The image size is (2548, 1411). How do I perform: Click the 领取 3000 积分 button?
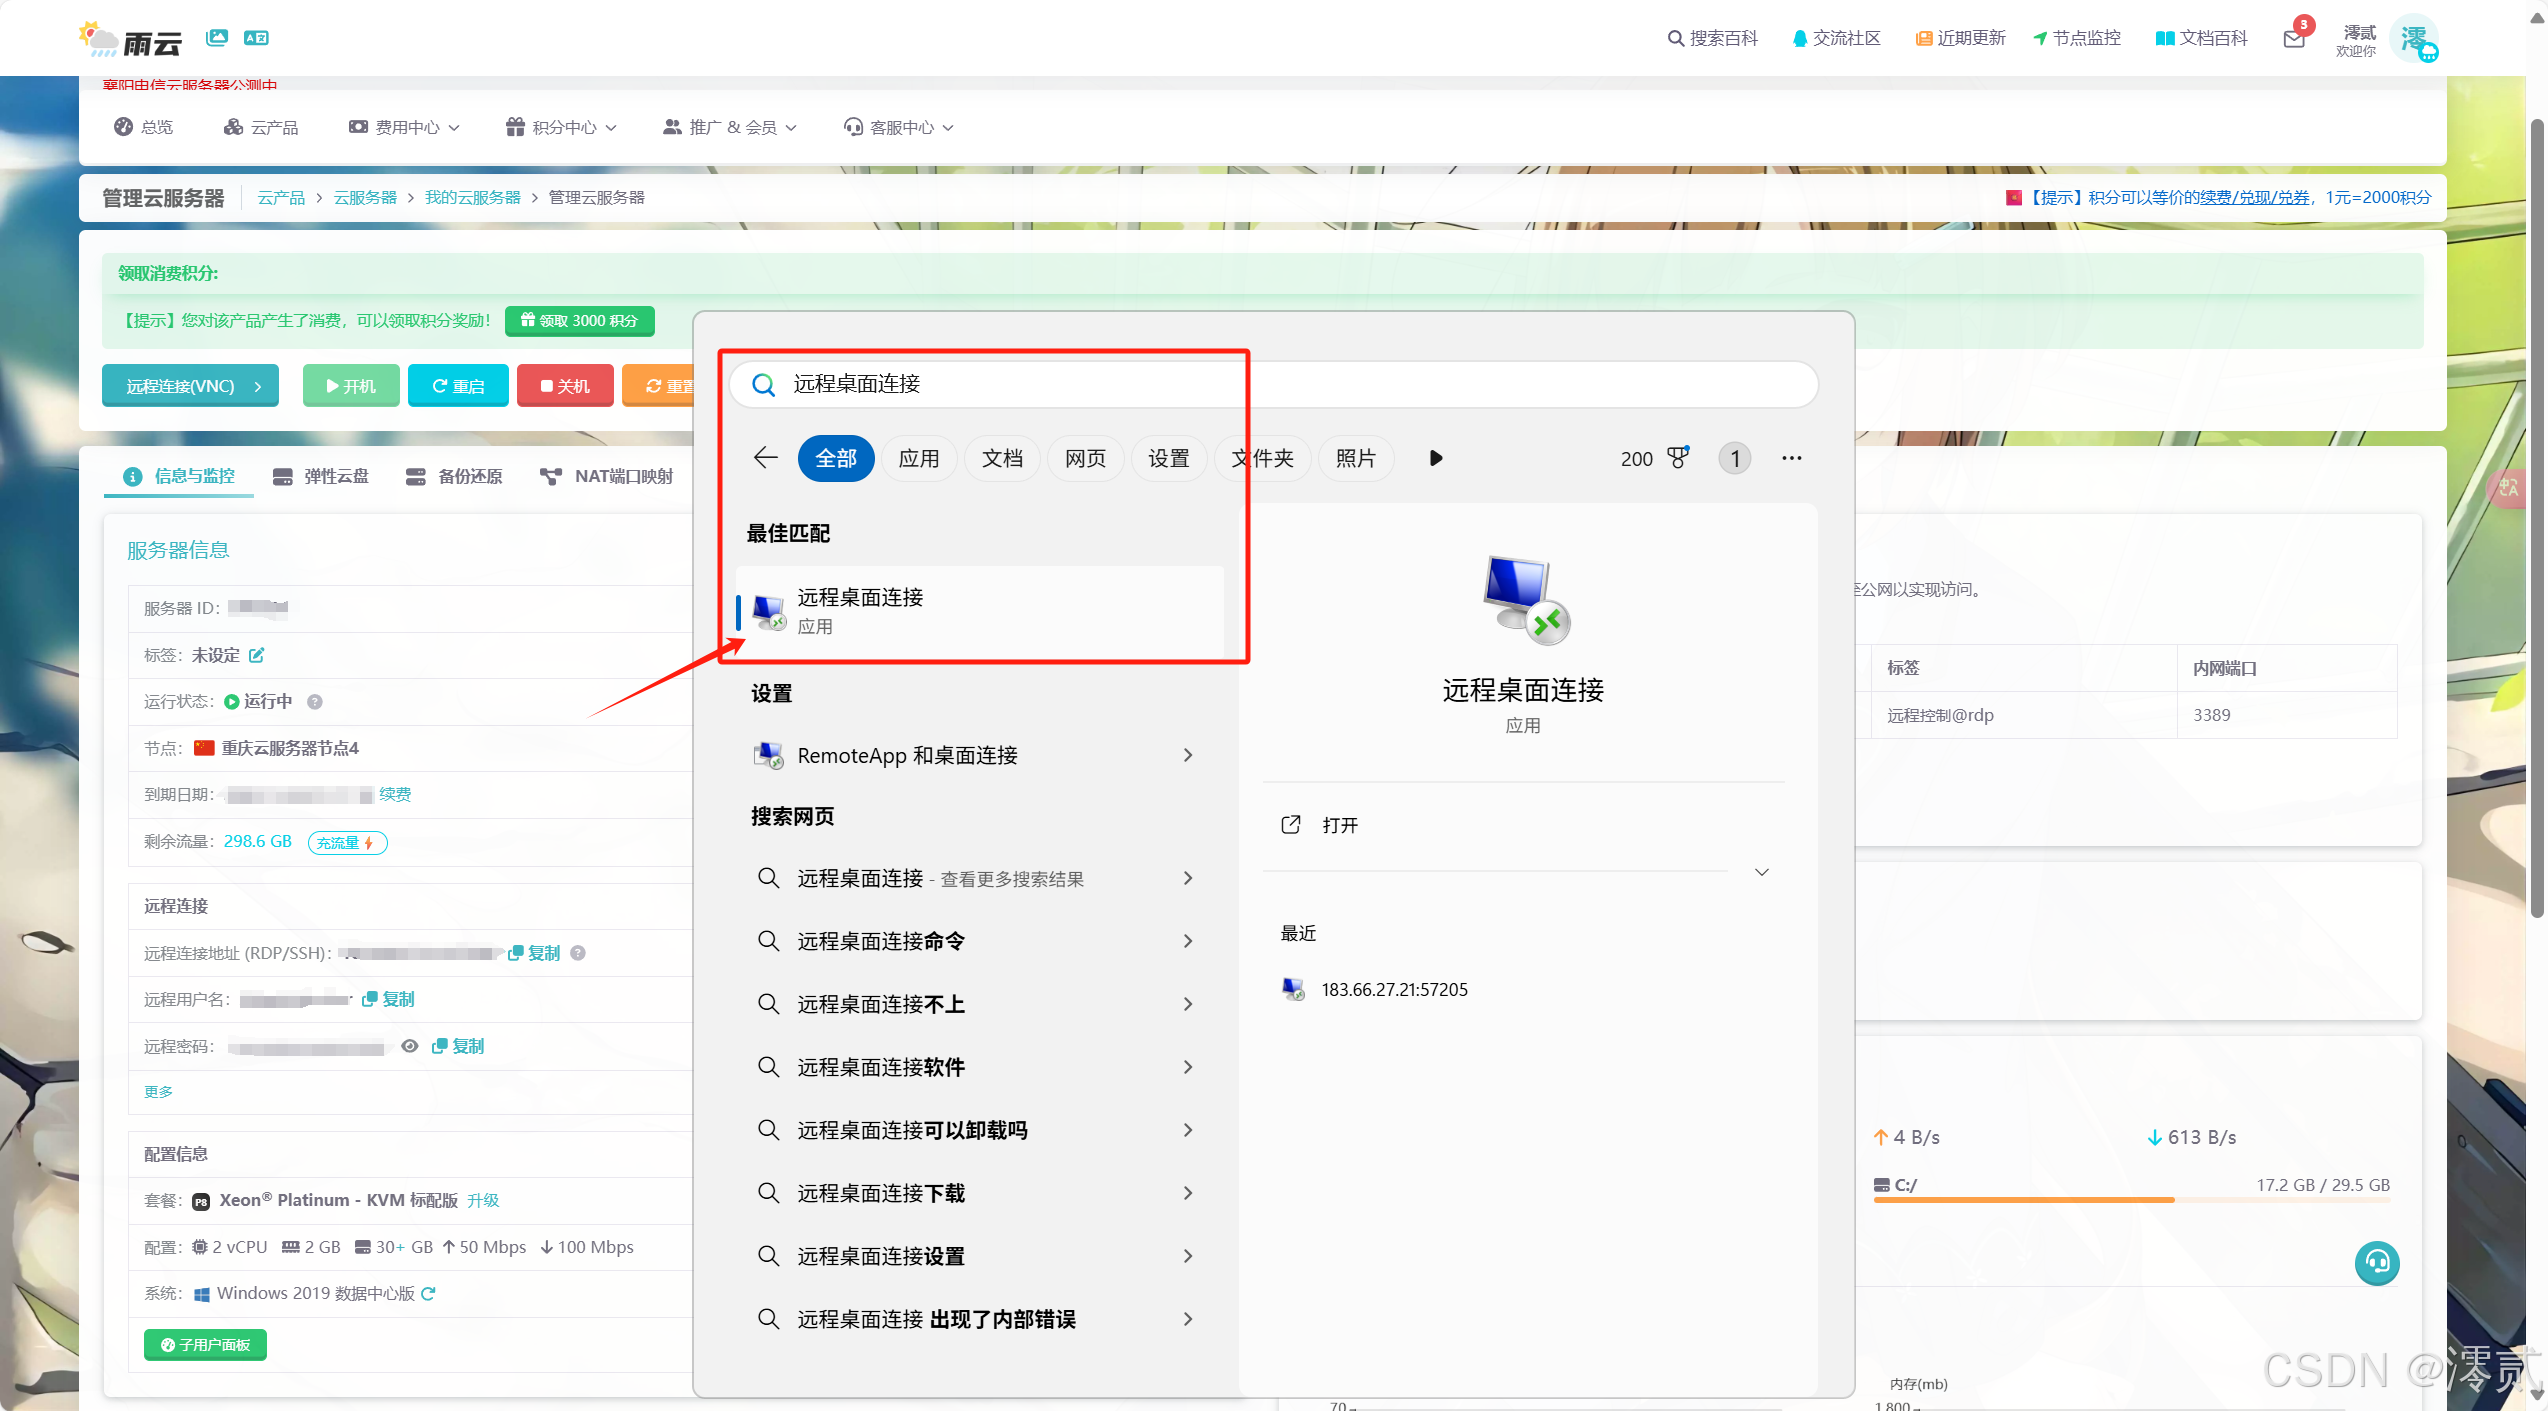579,321
